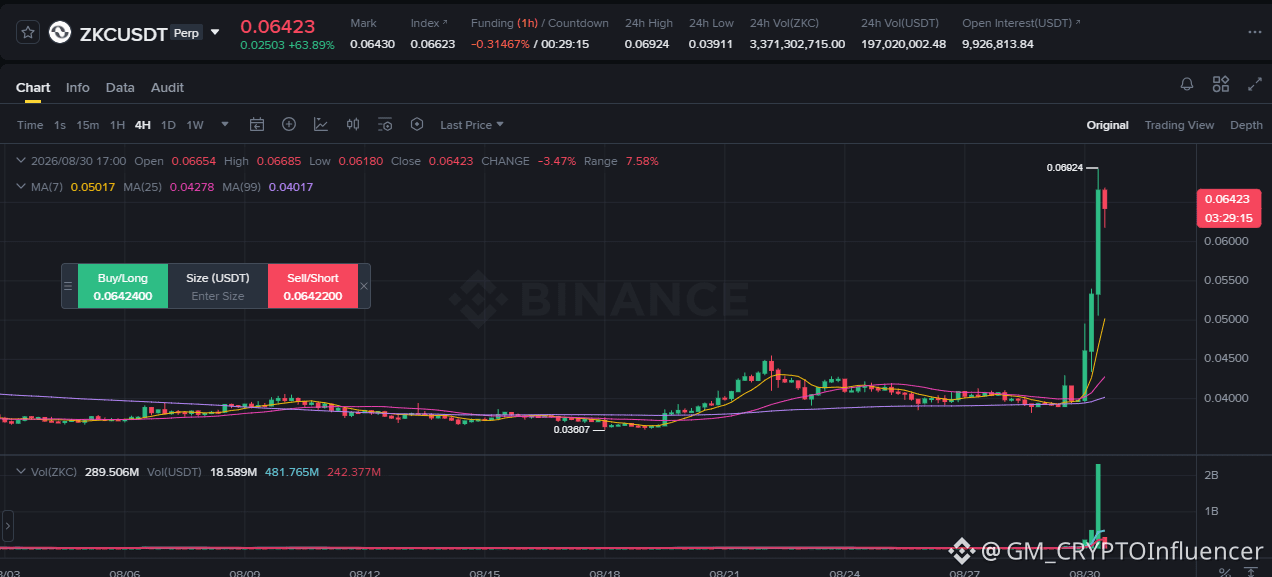Expand the left side panel arrow
Screen dimensions: 1272x577
point(8,524)
